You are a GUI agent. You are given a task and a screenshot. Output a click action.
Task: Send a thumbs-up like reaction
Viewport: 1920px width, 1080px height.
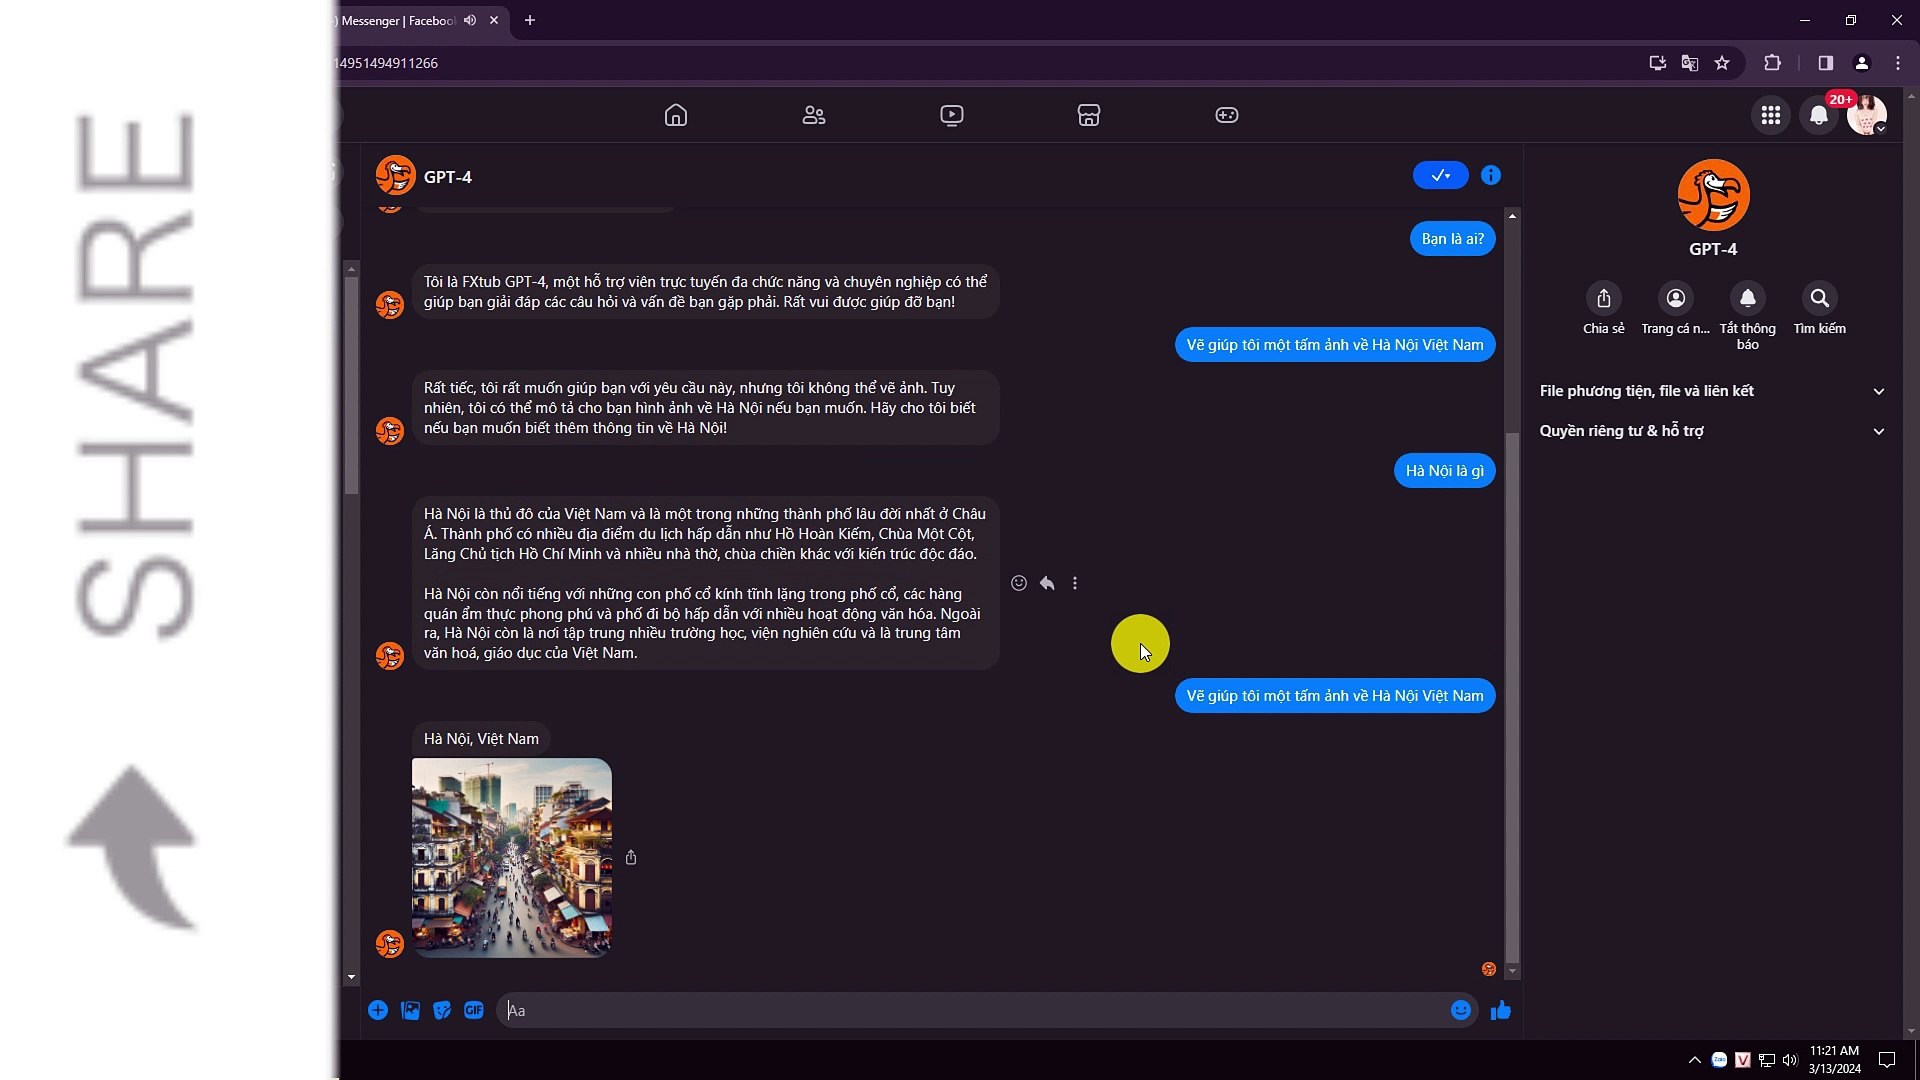tap(1501, 1010)
